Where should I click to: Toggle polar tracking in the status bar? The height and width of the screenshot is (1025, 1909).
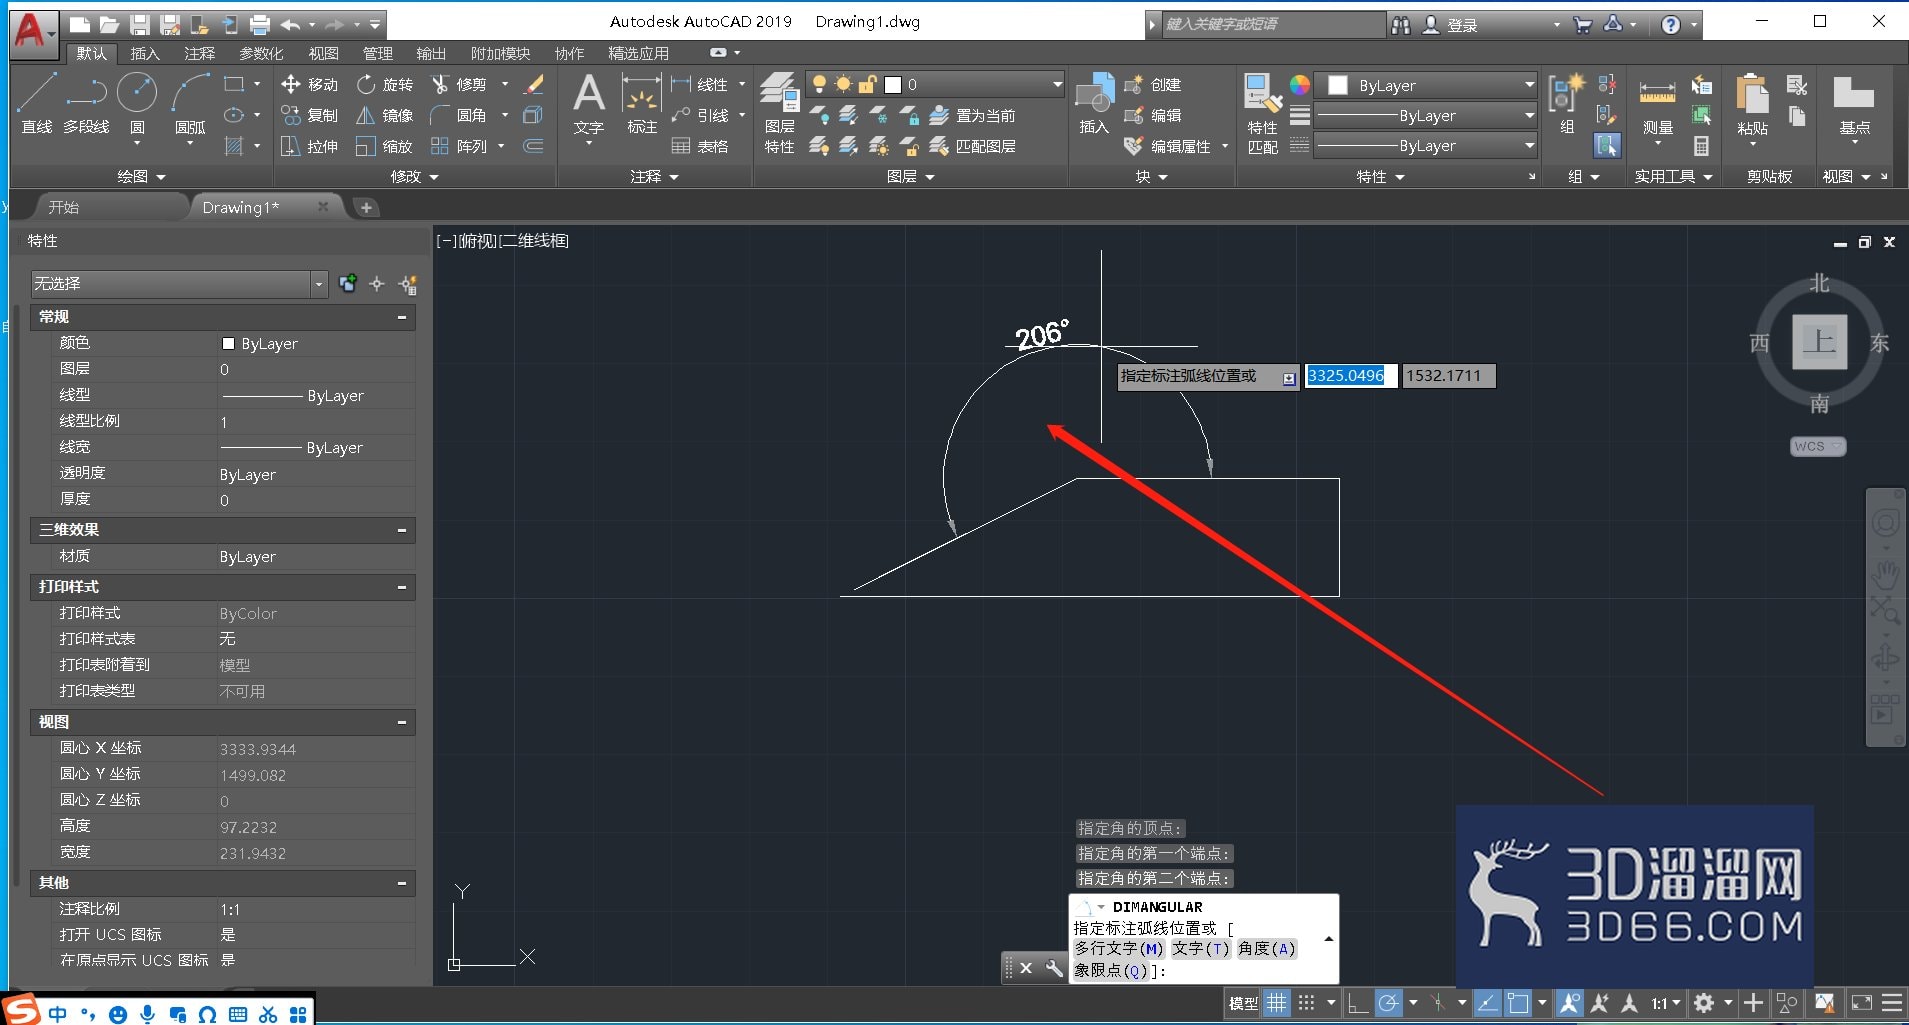point(1388,1003)
